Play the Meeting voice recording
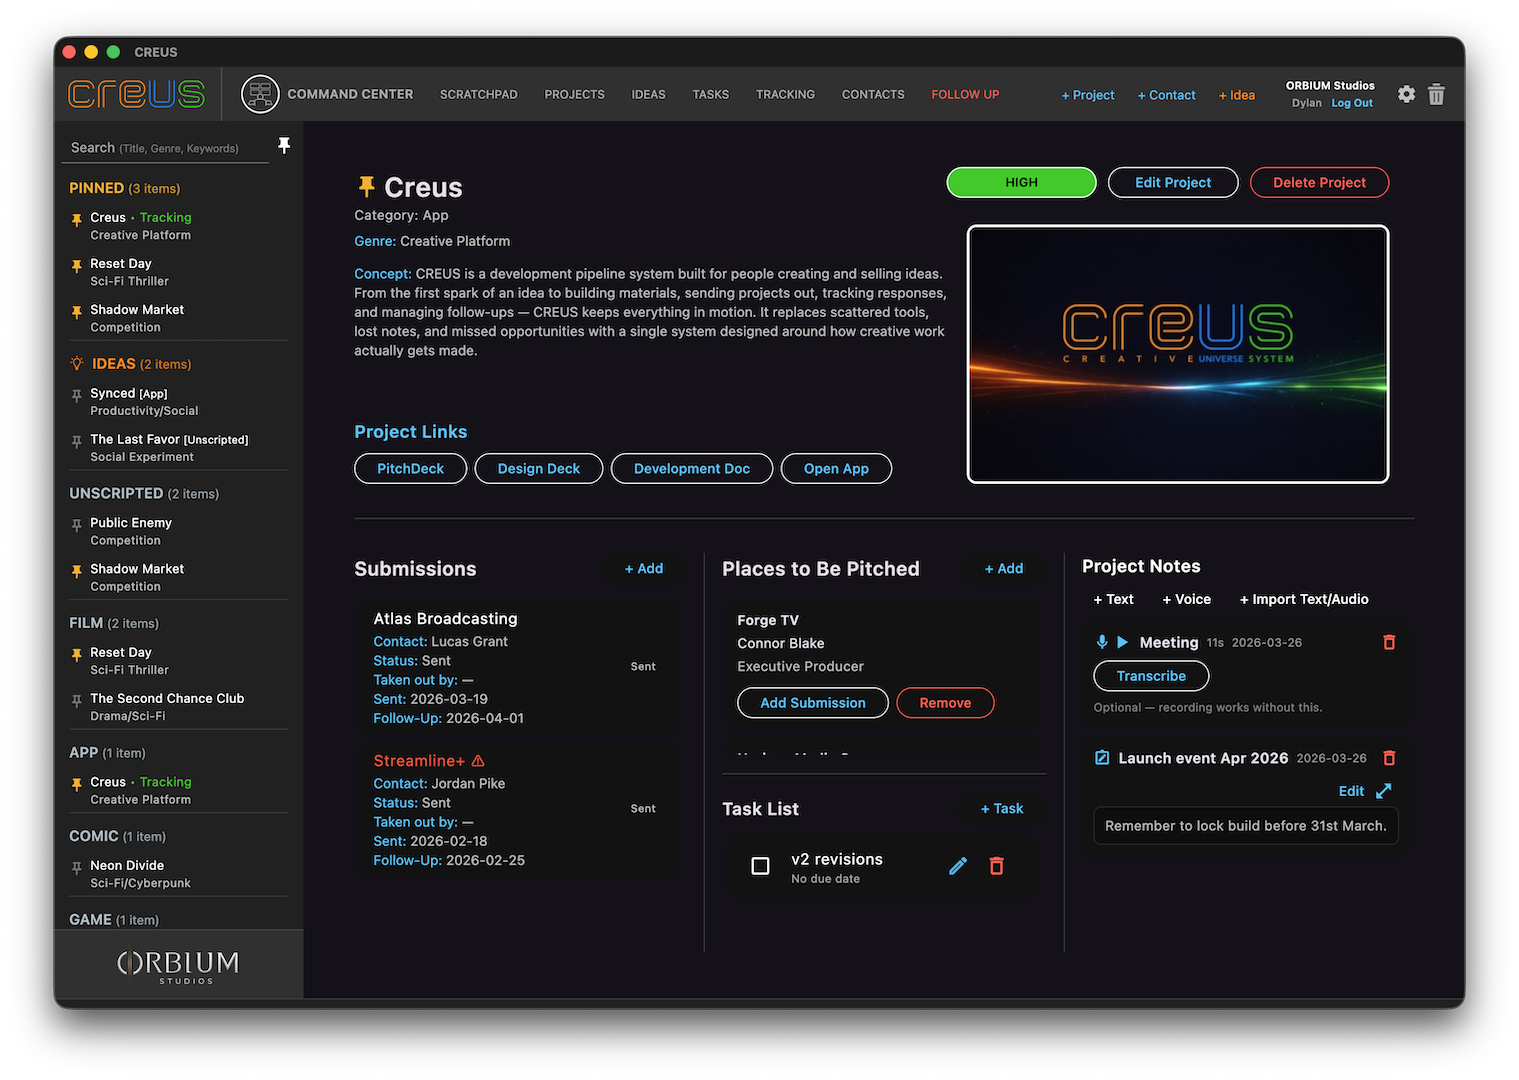The image size is (1519, 1080). (x=1121, y=642)
